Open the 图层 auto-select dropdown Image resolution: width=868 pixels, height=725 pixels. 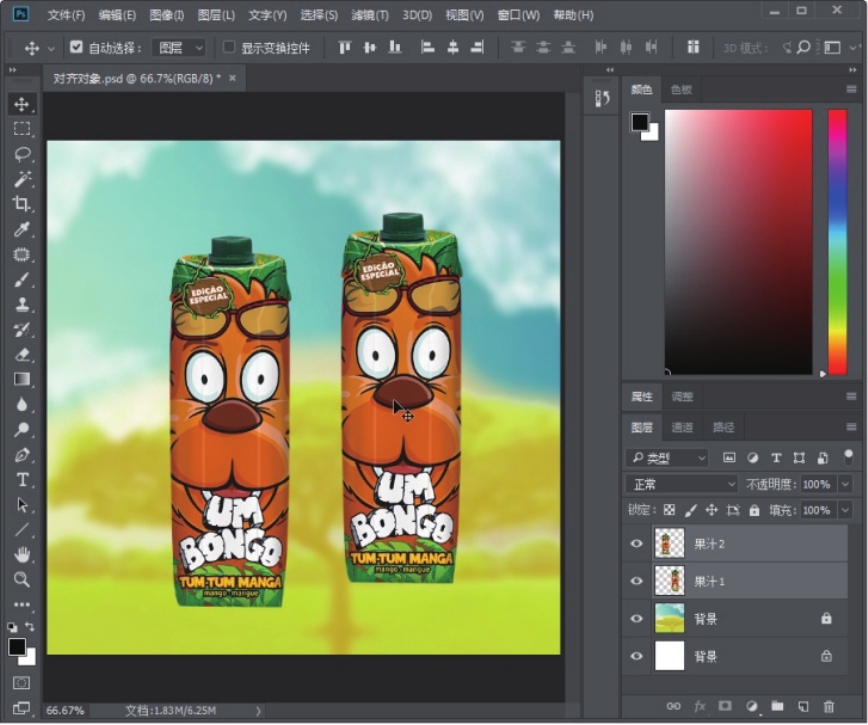tap(179, 48)
